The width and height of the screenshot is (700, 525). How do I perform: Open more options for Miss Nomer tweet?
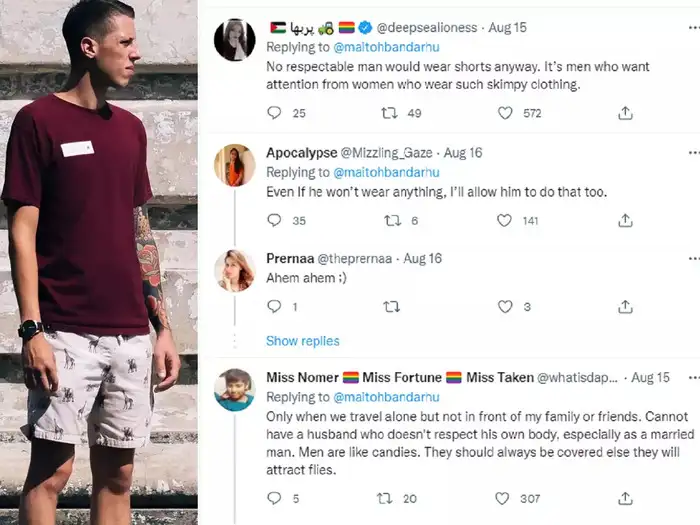point(691,378)
